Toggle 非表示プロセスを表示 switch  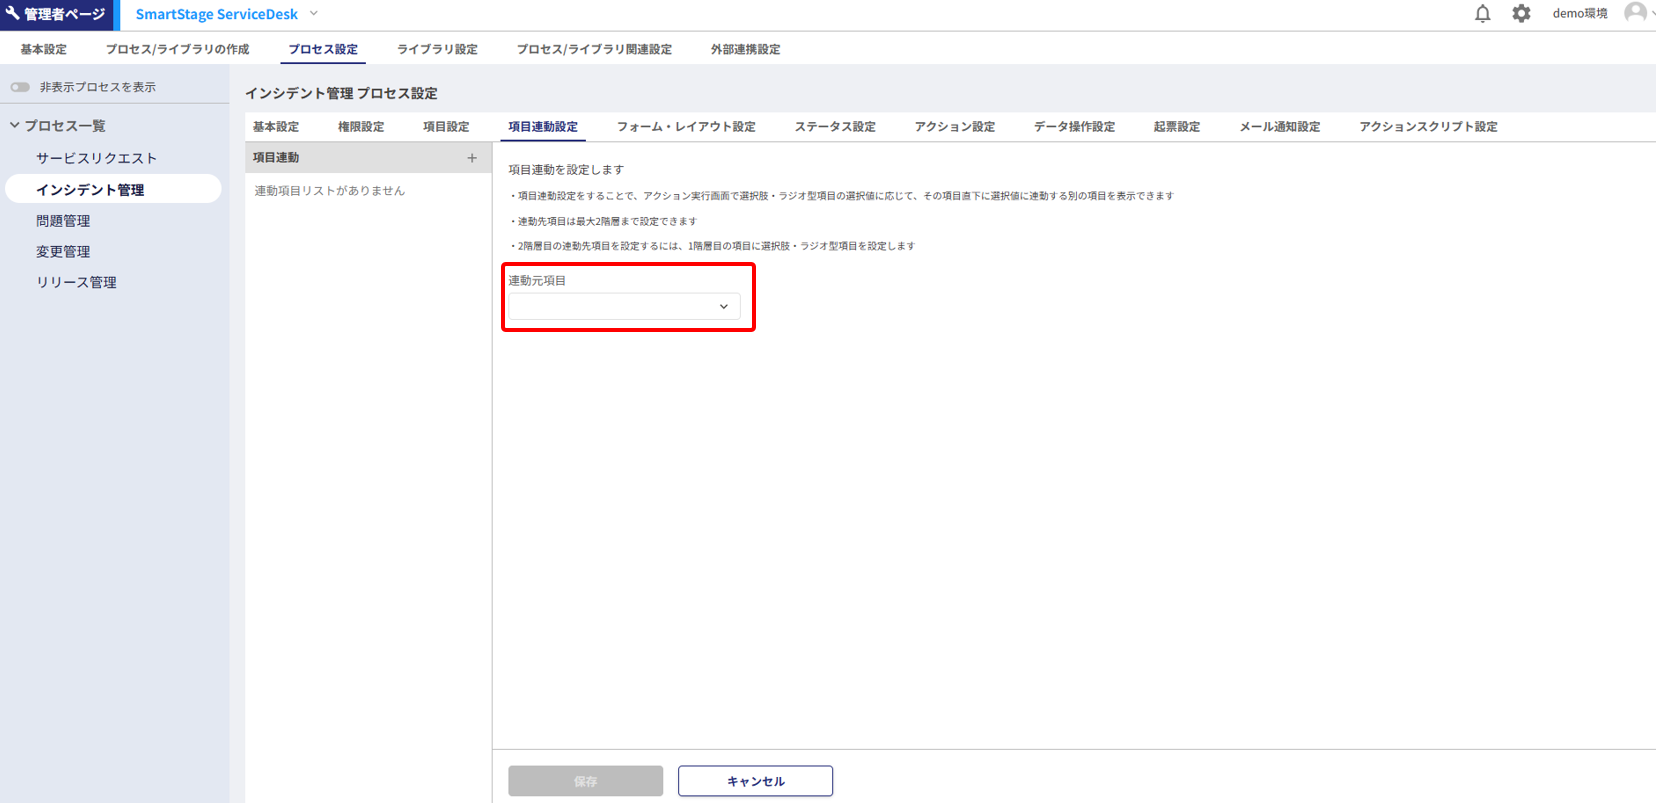(x=20, y=87)
